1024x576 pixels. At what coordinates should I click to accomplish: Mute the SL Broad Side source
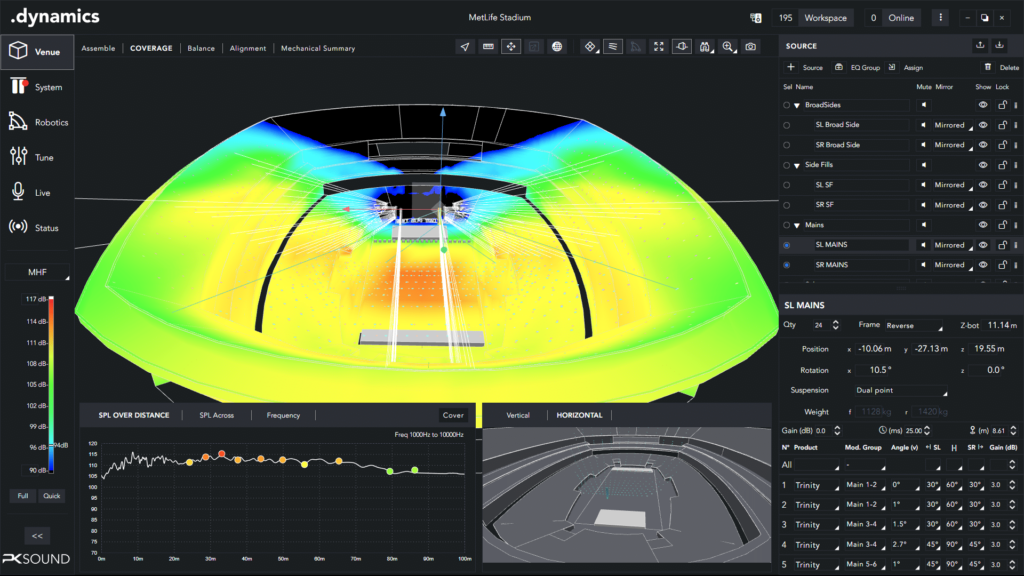pos(924,125)
